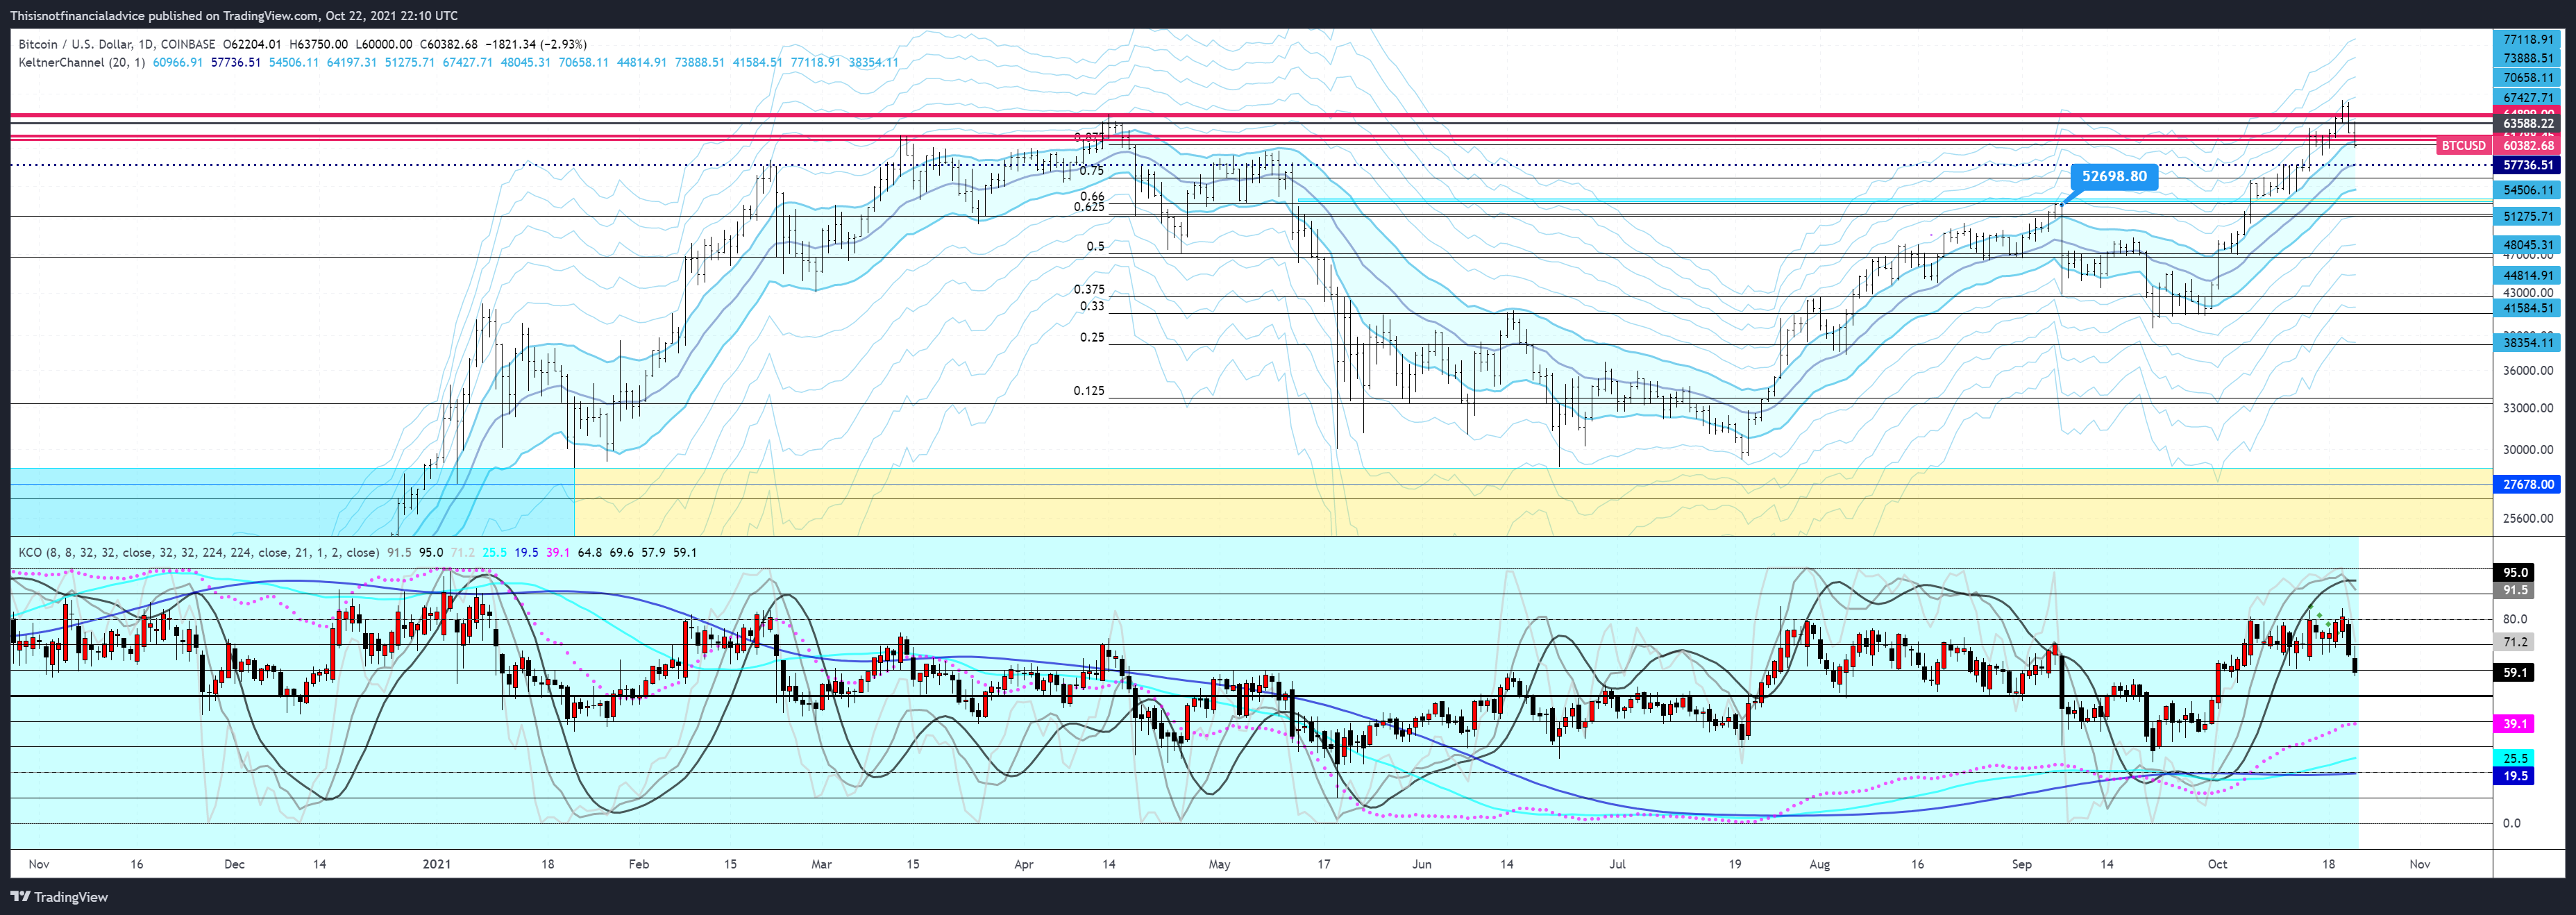The height and width of the screenshot is (915, 2576).
Task: Click the 44814.91 price axis label
Action: pyautogui.click(x=2527, y=276)
